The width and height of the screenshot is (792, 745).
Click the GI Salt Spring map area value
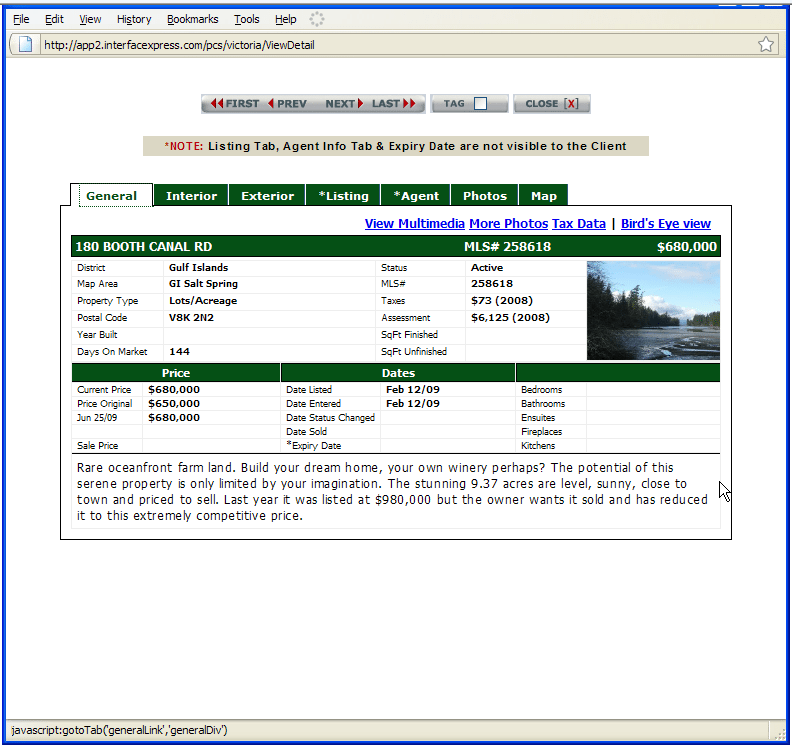[203, 283]
